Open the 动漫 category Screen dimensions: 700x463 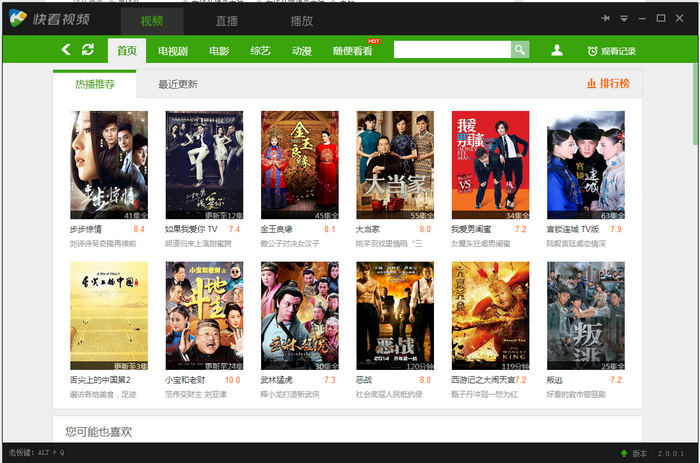coord(302,51)
